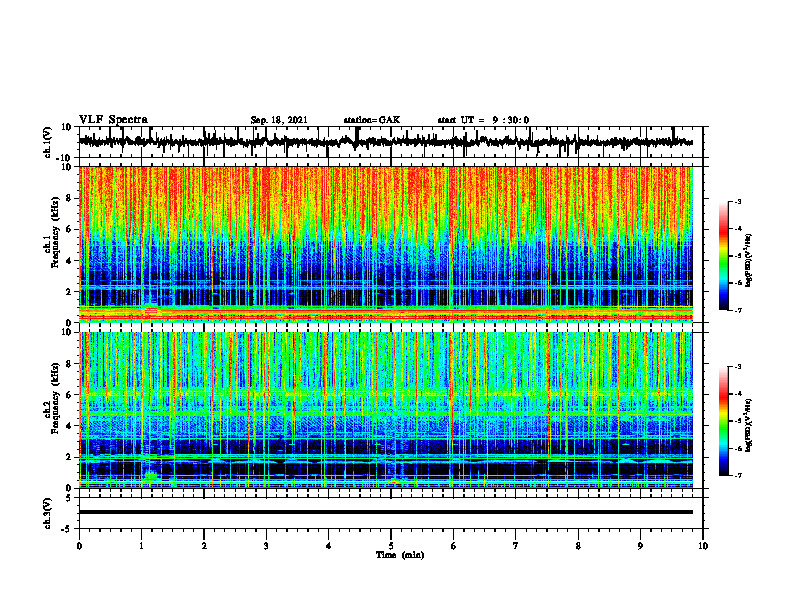Click the ch.3 flat black trace

pyautogui.click(x=386, y=512)
